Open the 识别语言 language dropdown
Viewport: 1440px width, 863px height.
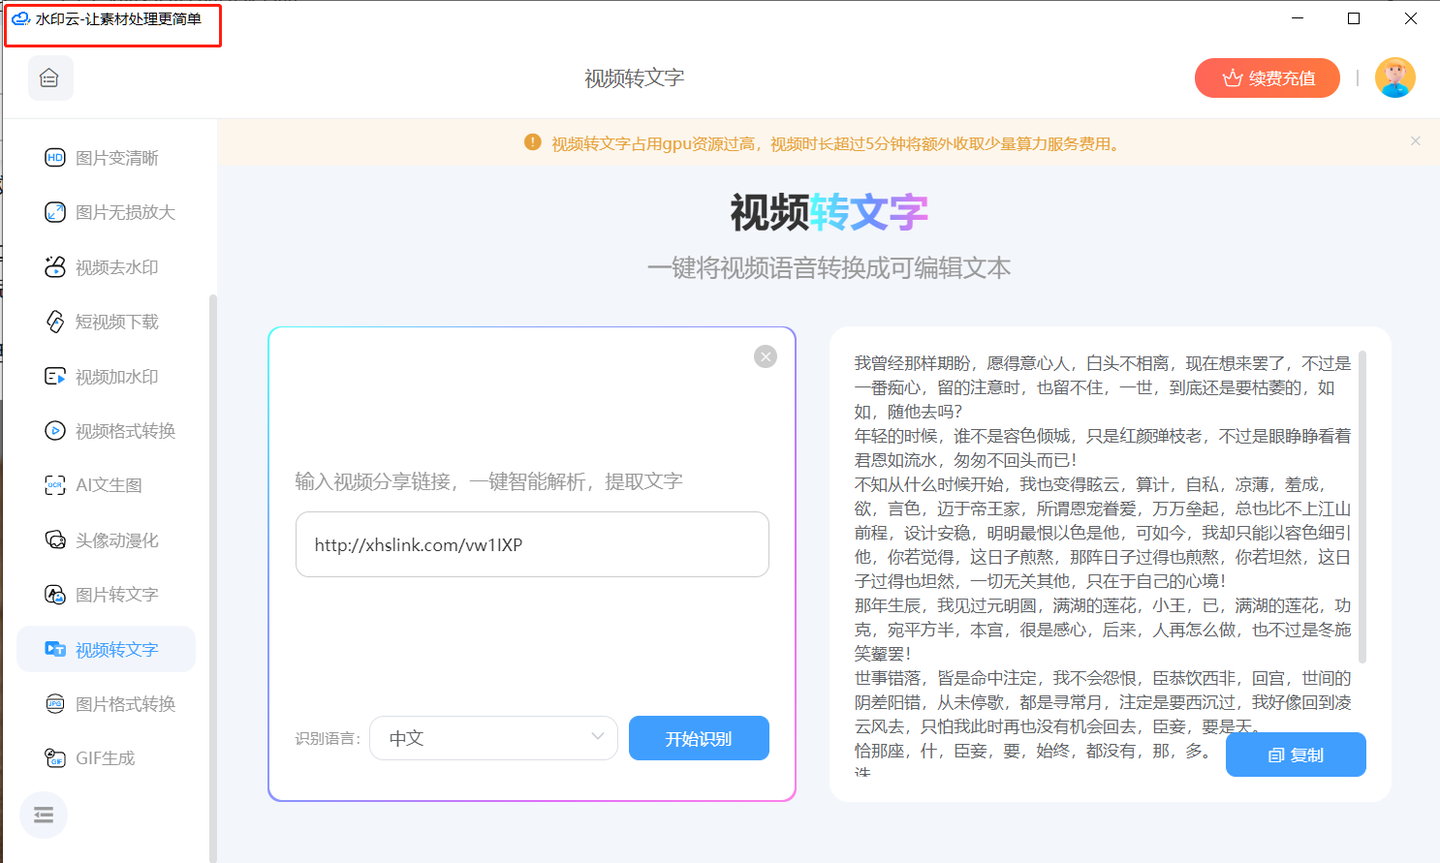[494, 738]
